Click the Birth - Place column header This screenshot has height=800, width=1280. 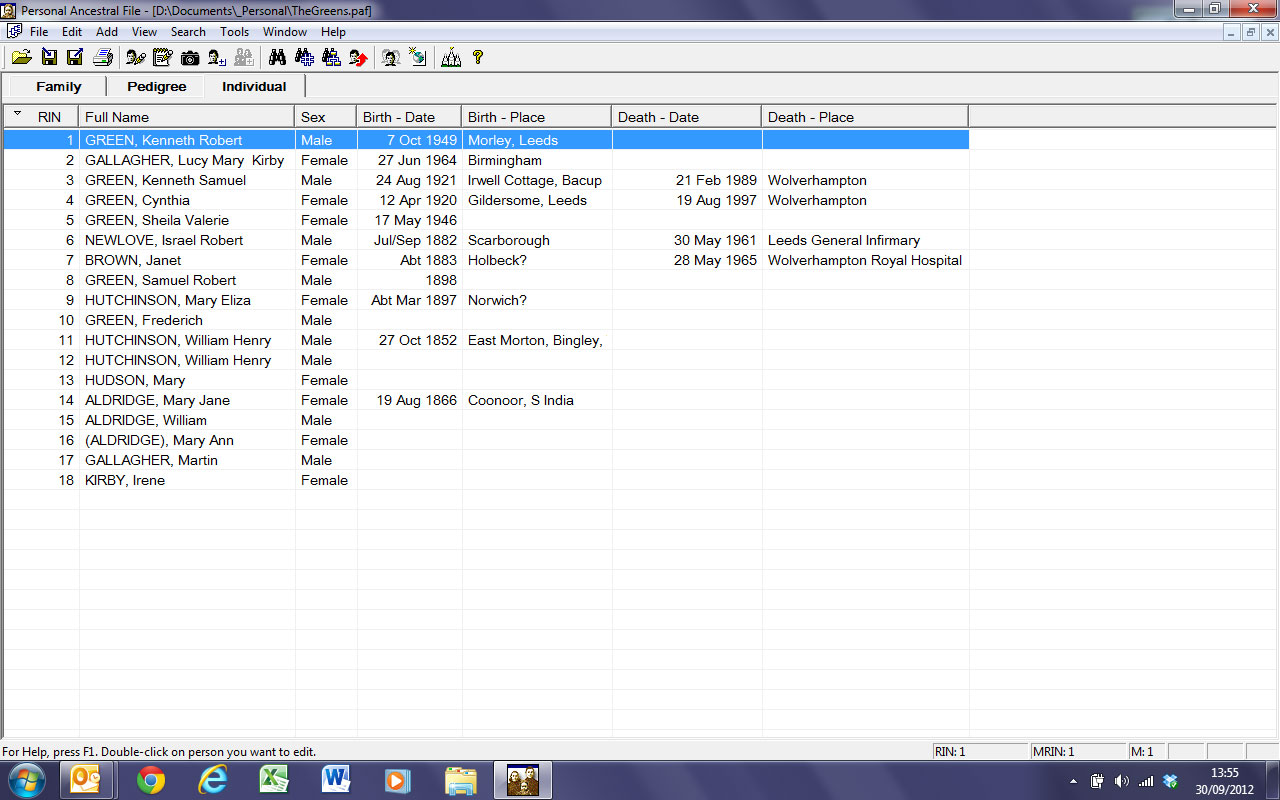pos(536,117)
